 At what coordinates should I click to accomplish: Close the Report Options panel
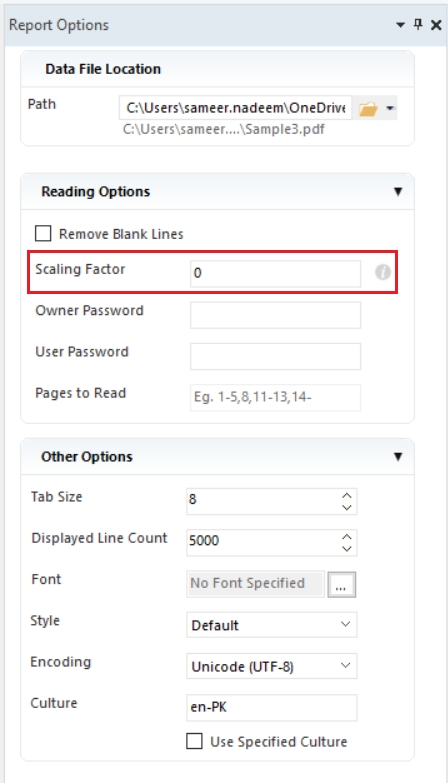click(x=436, y=25)
